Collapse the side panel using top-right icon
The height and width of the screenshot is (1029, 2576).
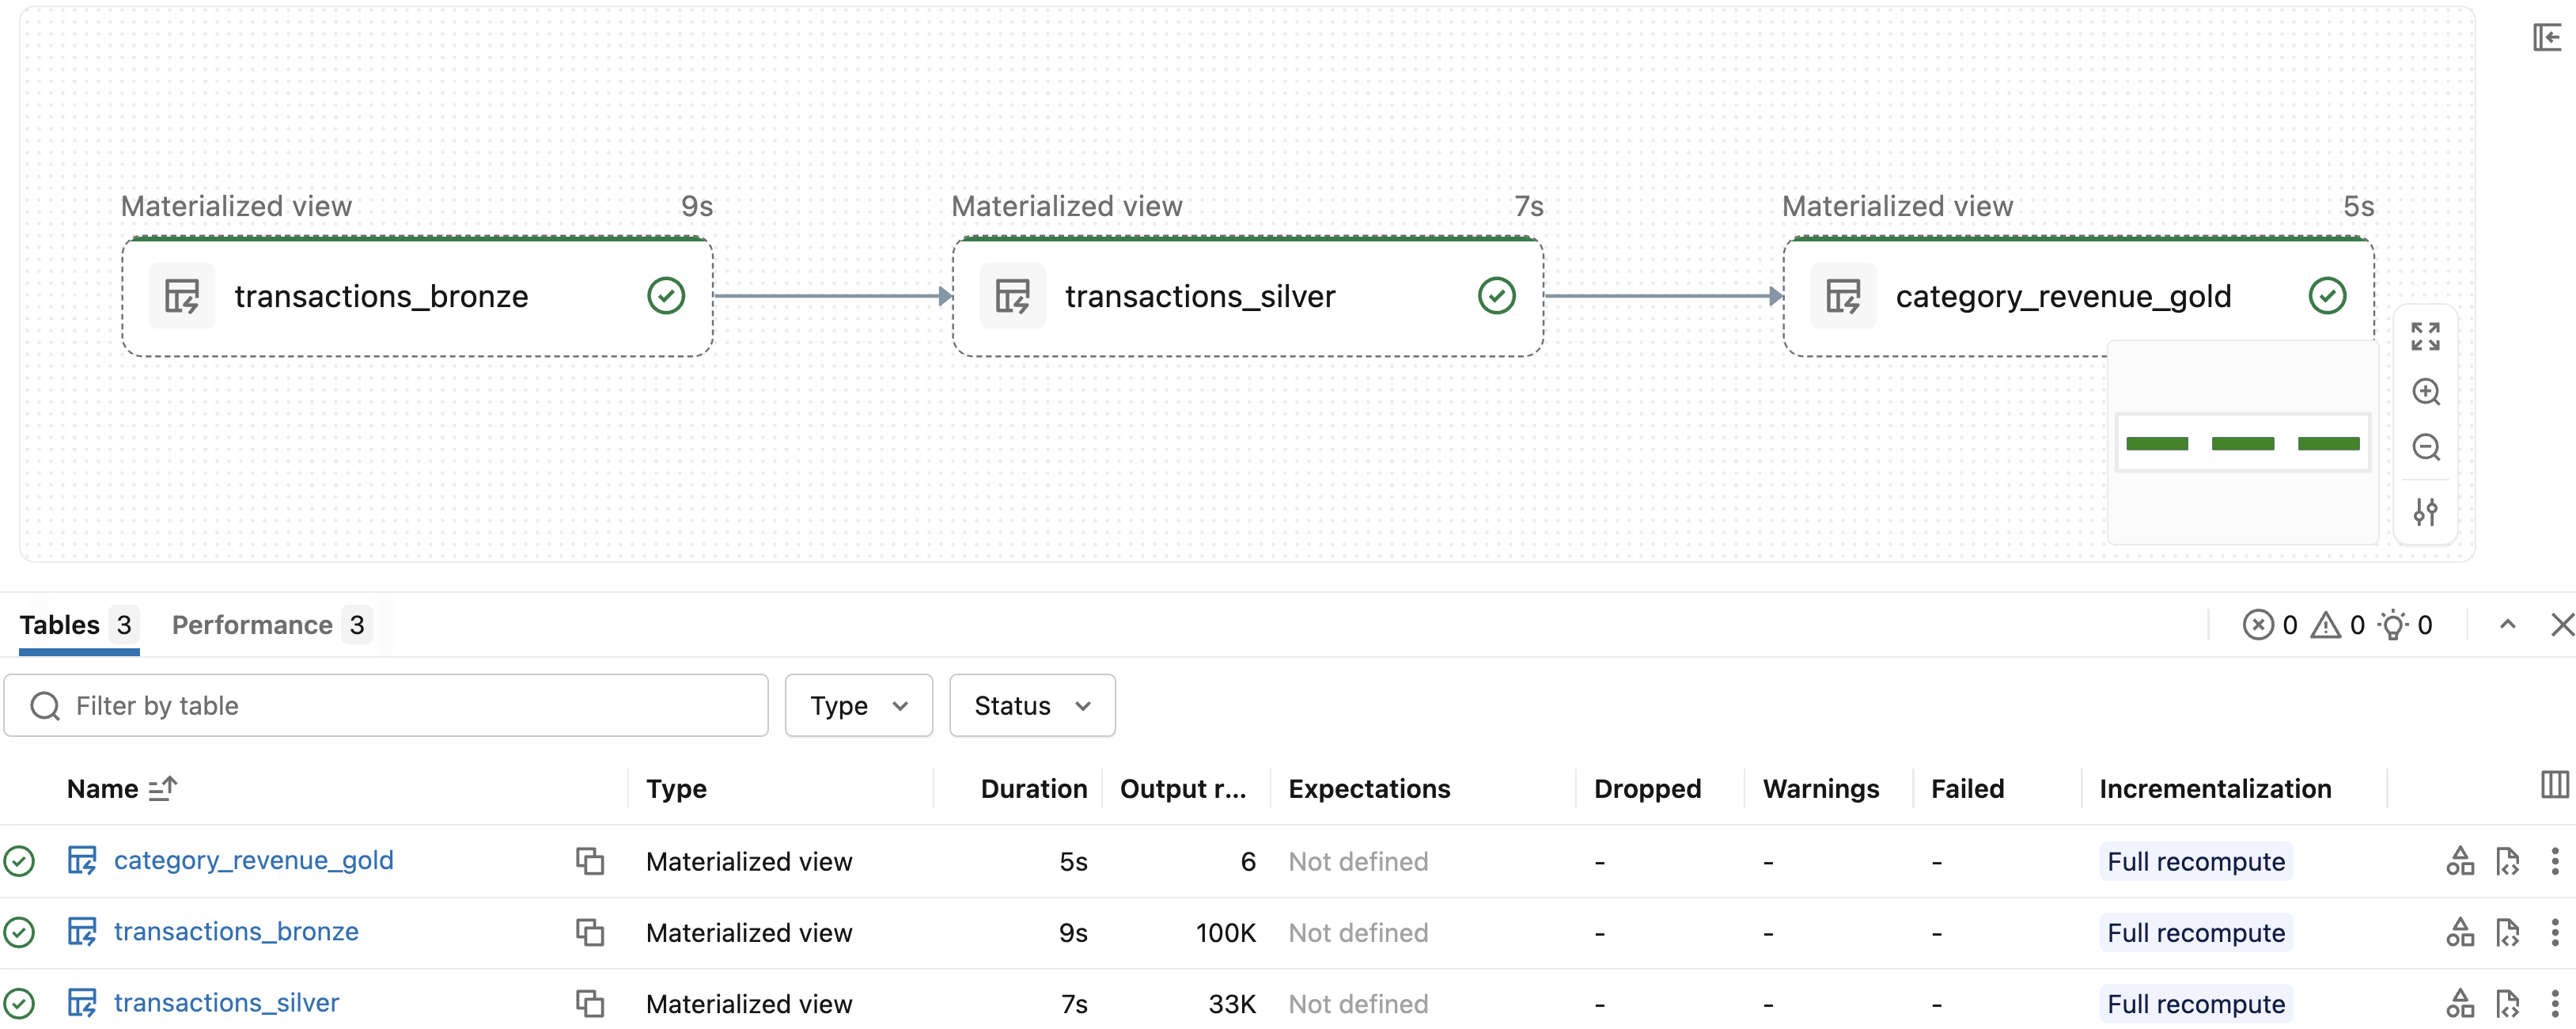pos(2545,36)
